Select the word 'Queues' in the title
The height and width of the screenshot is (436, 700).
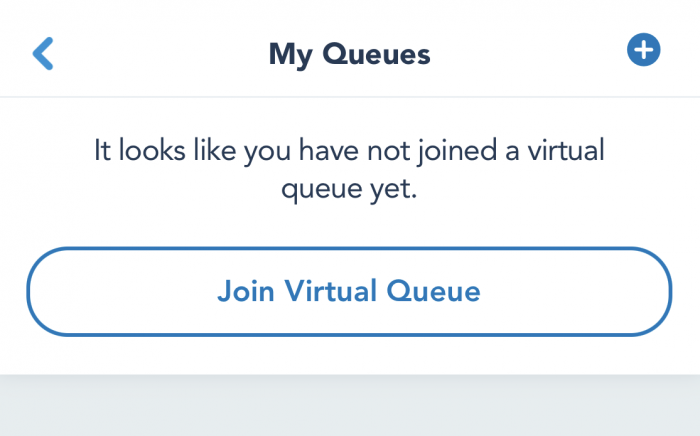click(x=376, y=54)
